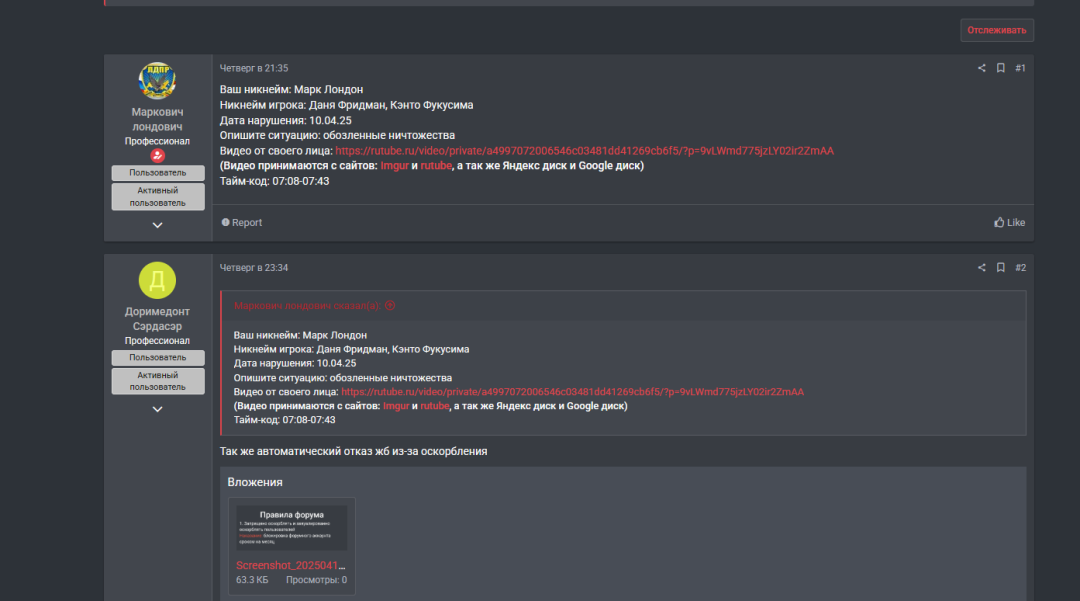The image size is (1080, 601).
Task: Jump to quoted post via arrow icon
Action: [390, 306]
